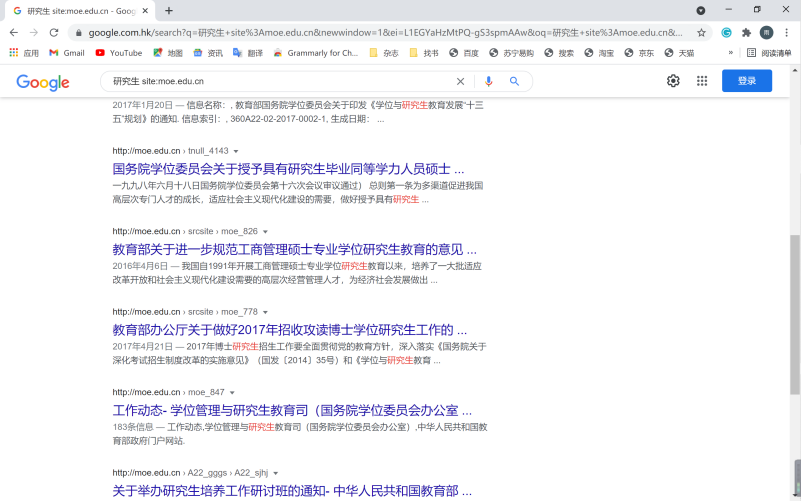This screenshot has height=501, width=801.
Task: Expand the dropdown arrow next to moe_847
Action: [x=232, y=393]
